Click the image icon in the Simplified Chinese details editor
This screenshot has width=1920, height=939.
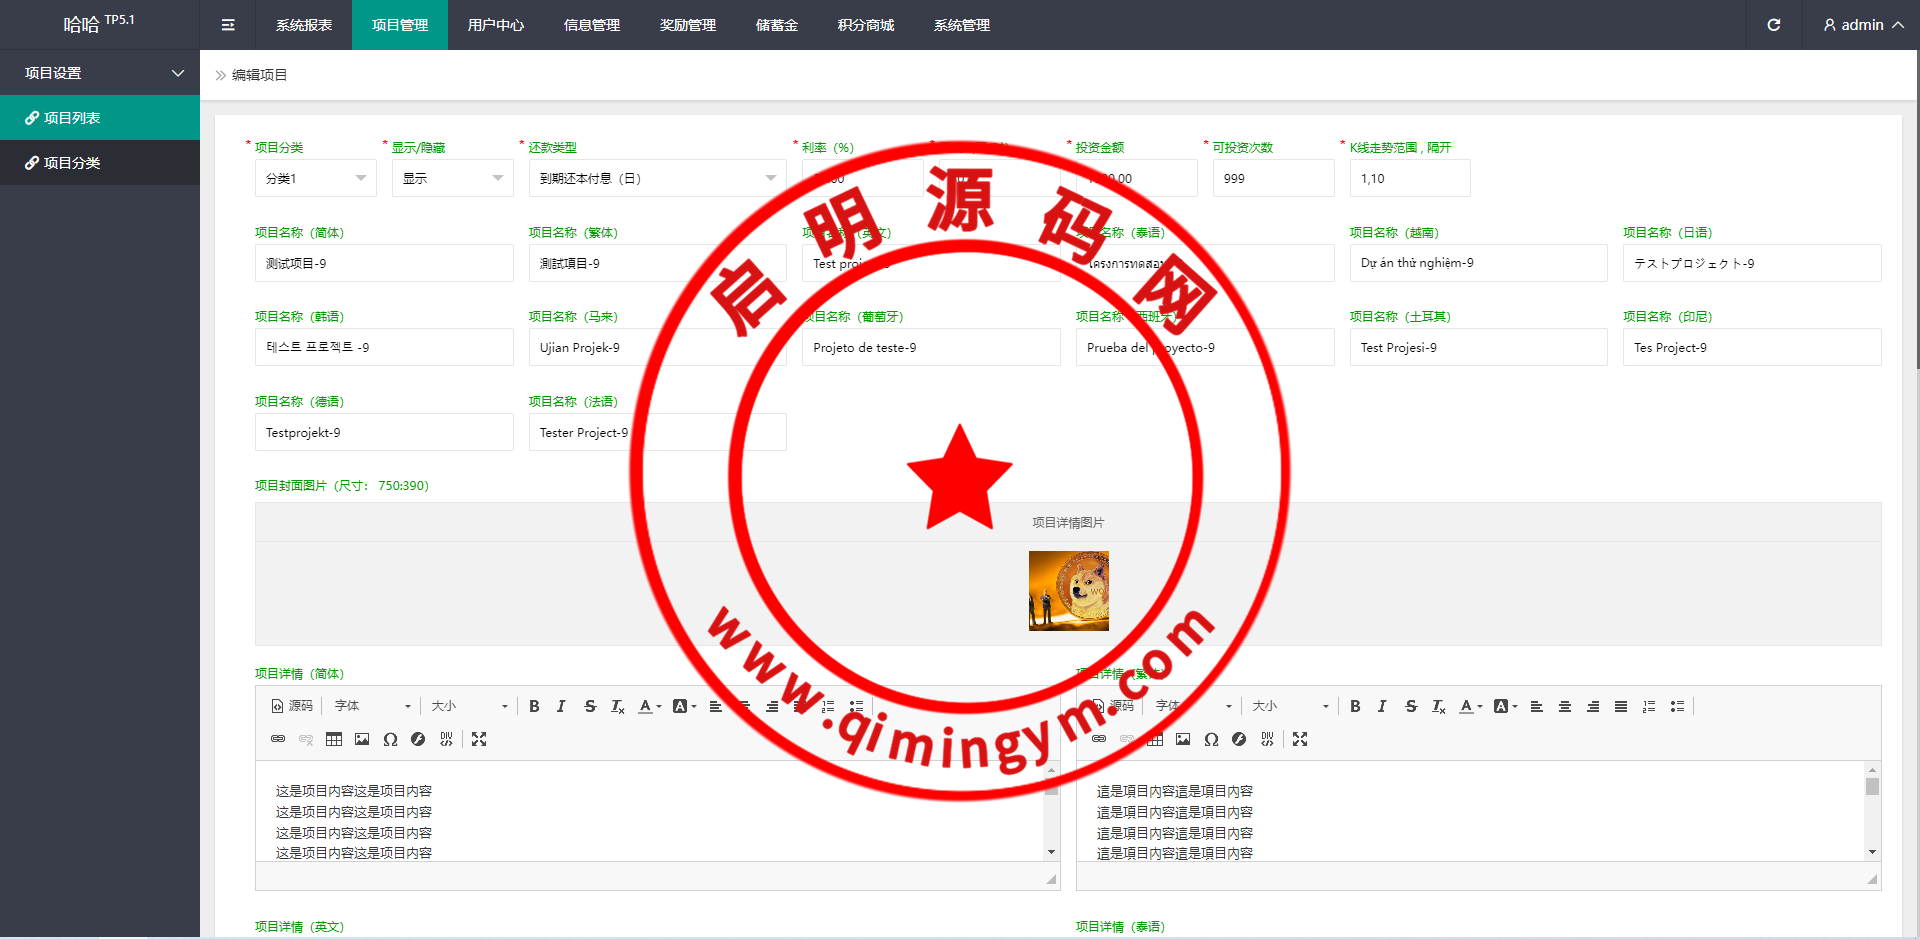tap(362, 739)
